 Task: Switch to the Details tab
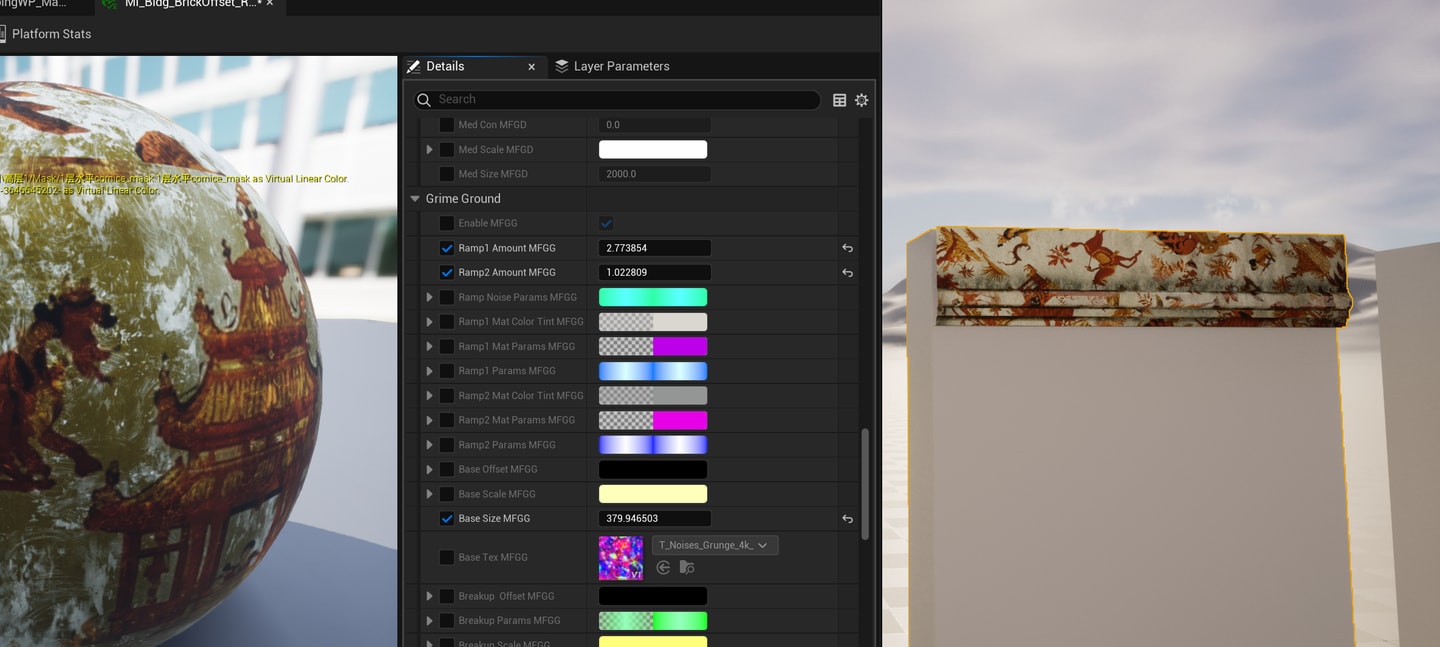[x=474, y=67]
